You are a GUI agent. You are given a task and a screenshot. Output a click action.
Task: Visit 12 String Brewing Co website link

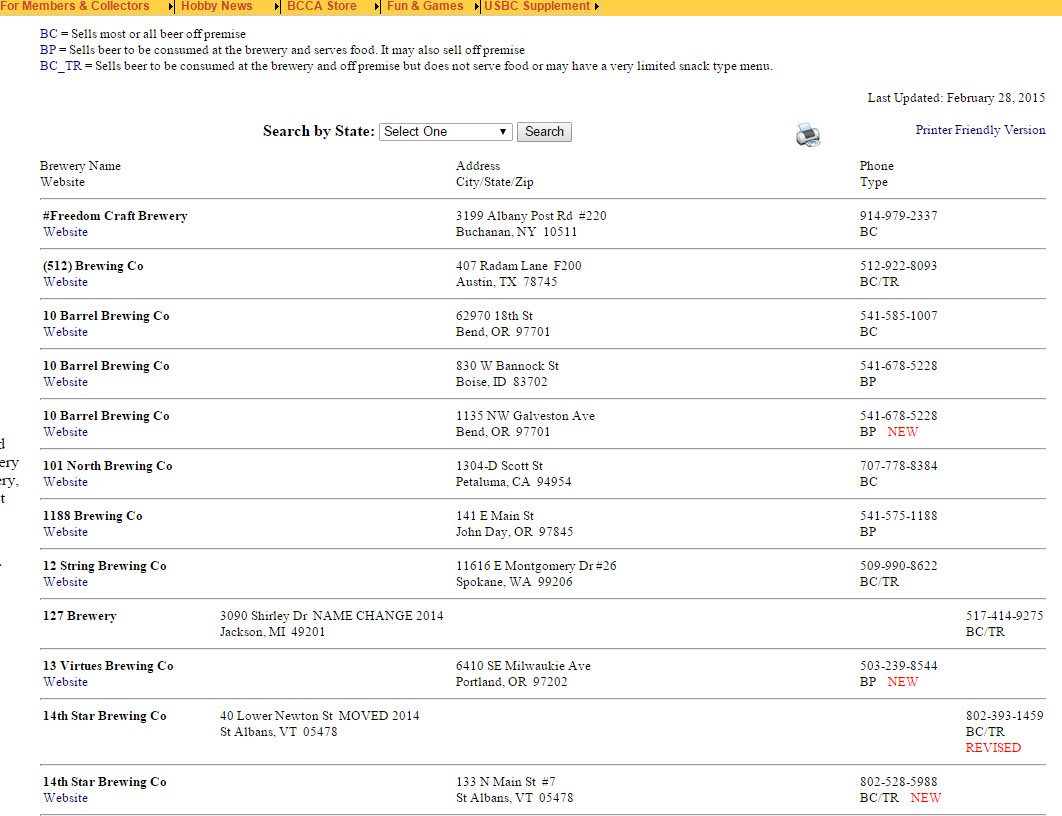[x=66, y=582]
